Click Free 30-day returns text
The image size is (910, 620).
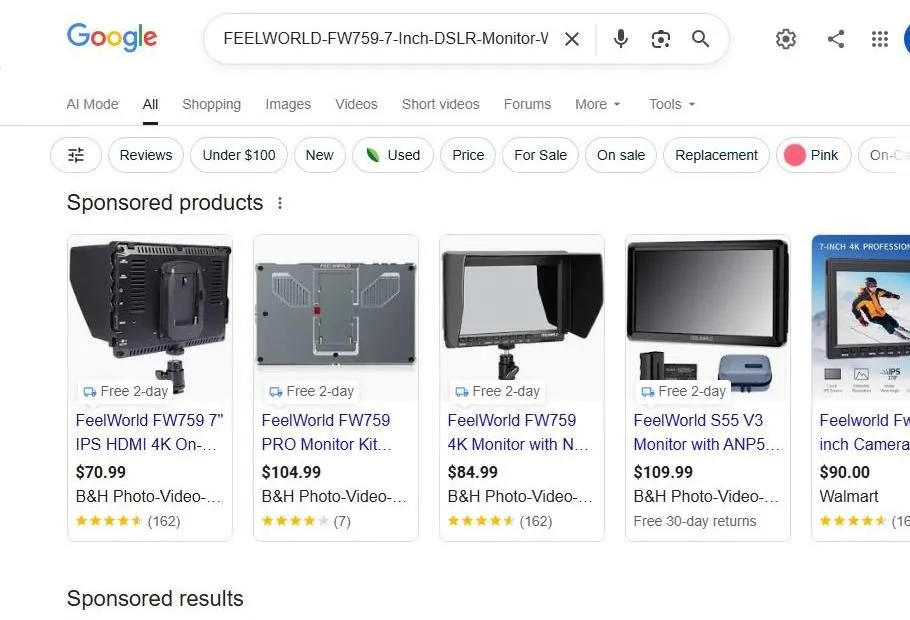coord(695,521)
